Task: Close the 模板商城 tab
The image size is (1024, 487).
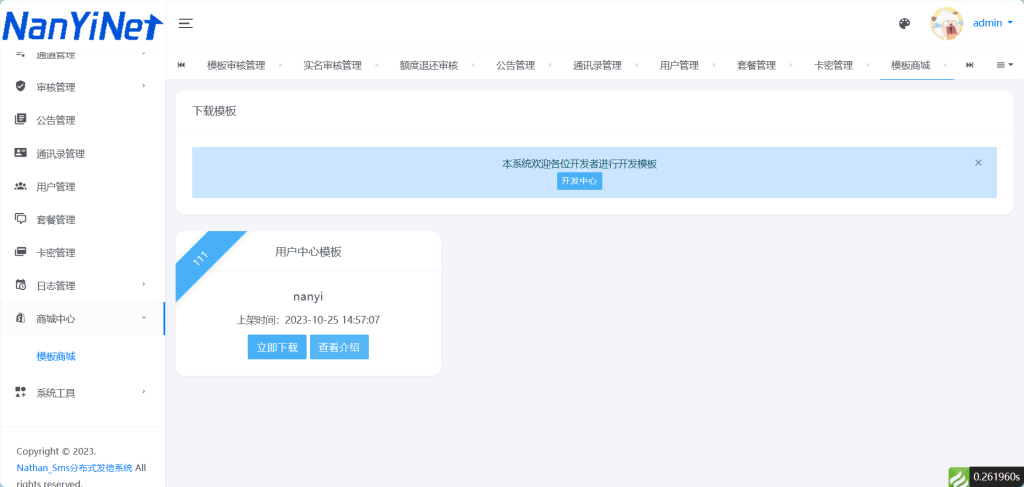Action: pyautogui.click(x=945, y=65)
